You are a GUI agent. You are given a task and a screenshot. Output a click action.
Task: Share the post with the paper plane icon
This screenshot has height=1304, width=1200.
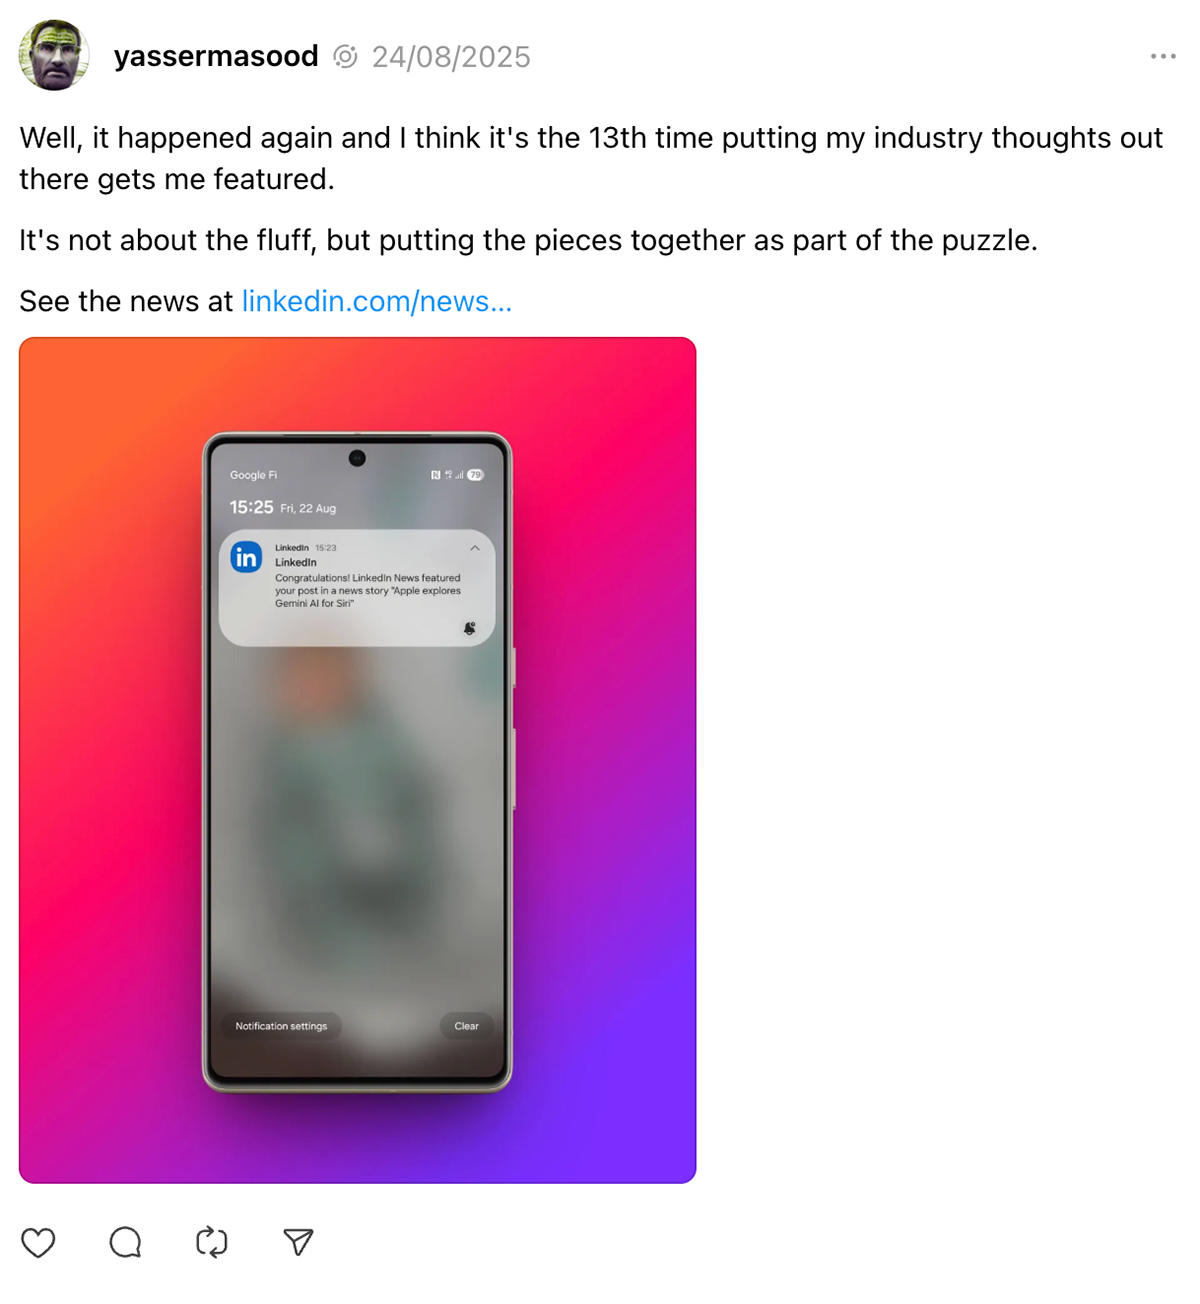(x=298, y=1242)
